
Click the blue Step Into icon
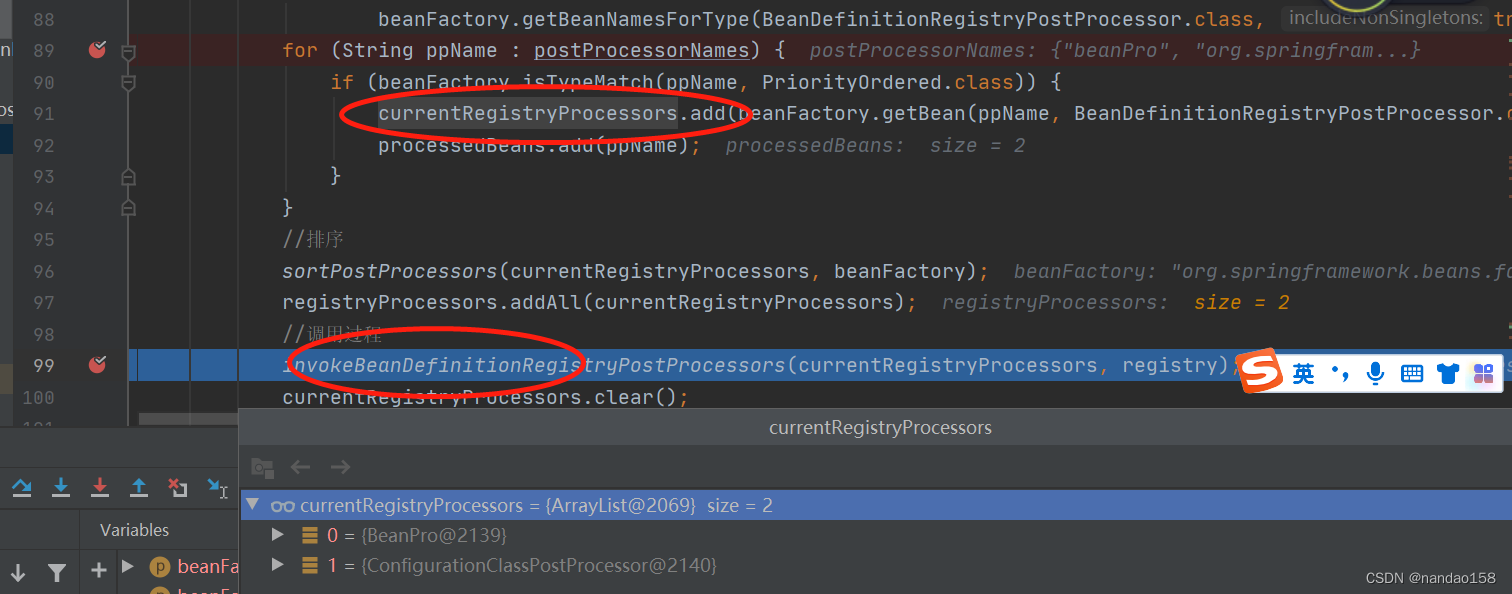tap(61, 488)
